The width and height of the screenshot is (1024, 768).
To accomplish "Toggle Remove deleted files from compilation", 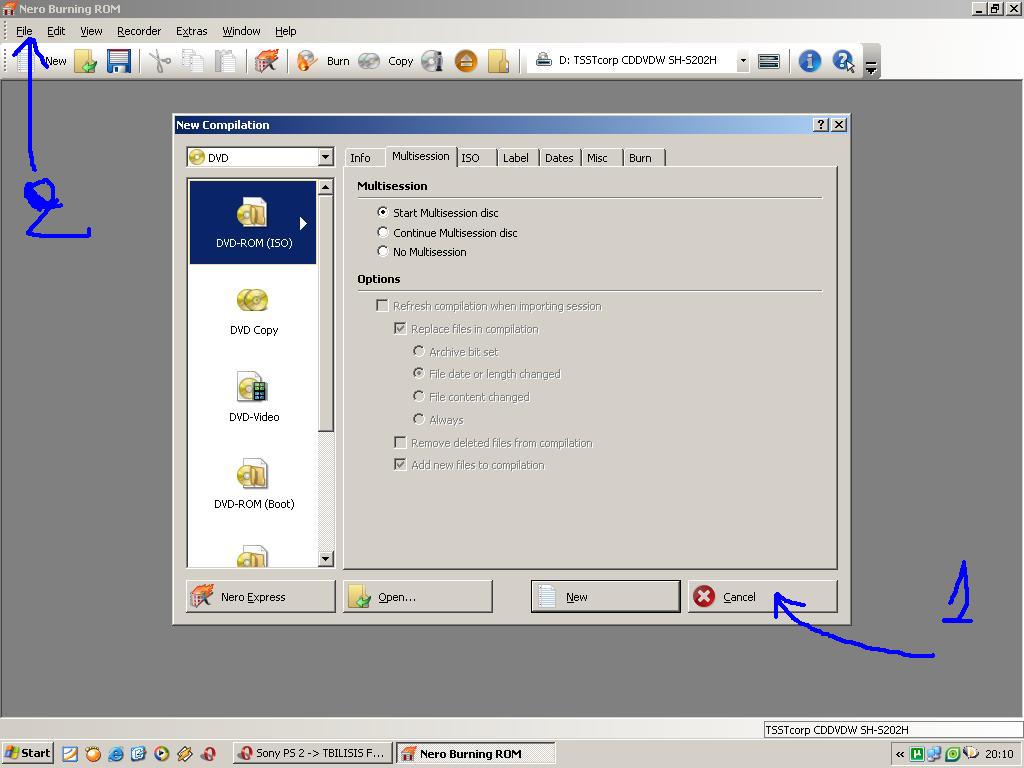I will [400, 443].
